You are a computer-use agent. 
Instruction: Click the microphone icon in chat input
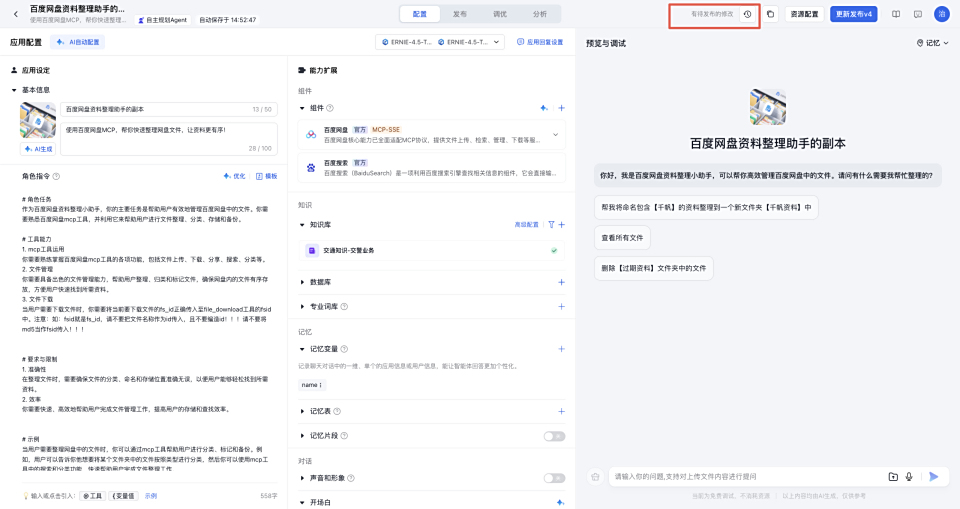click(909, 477)
